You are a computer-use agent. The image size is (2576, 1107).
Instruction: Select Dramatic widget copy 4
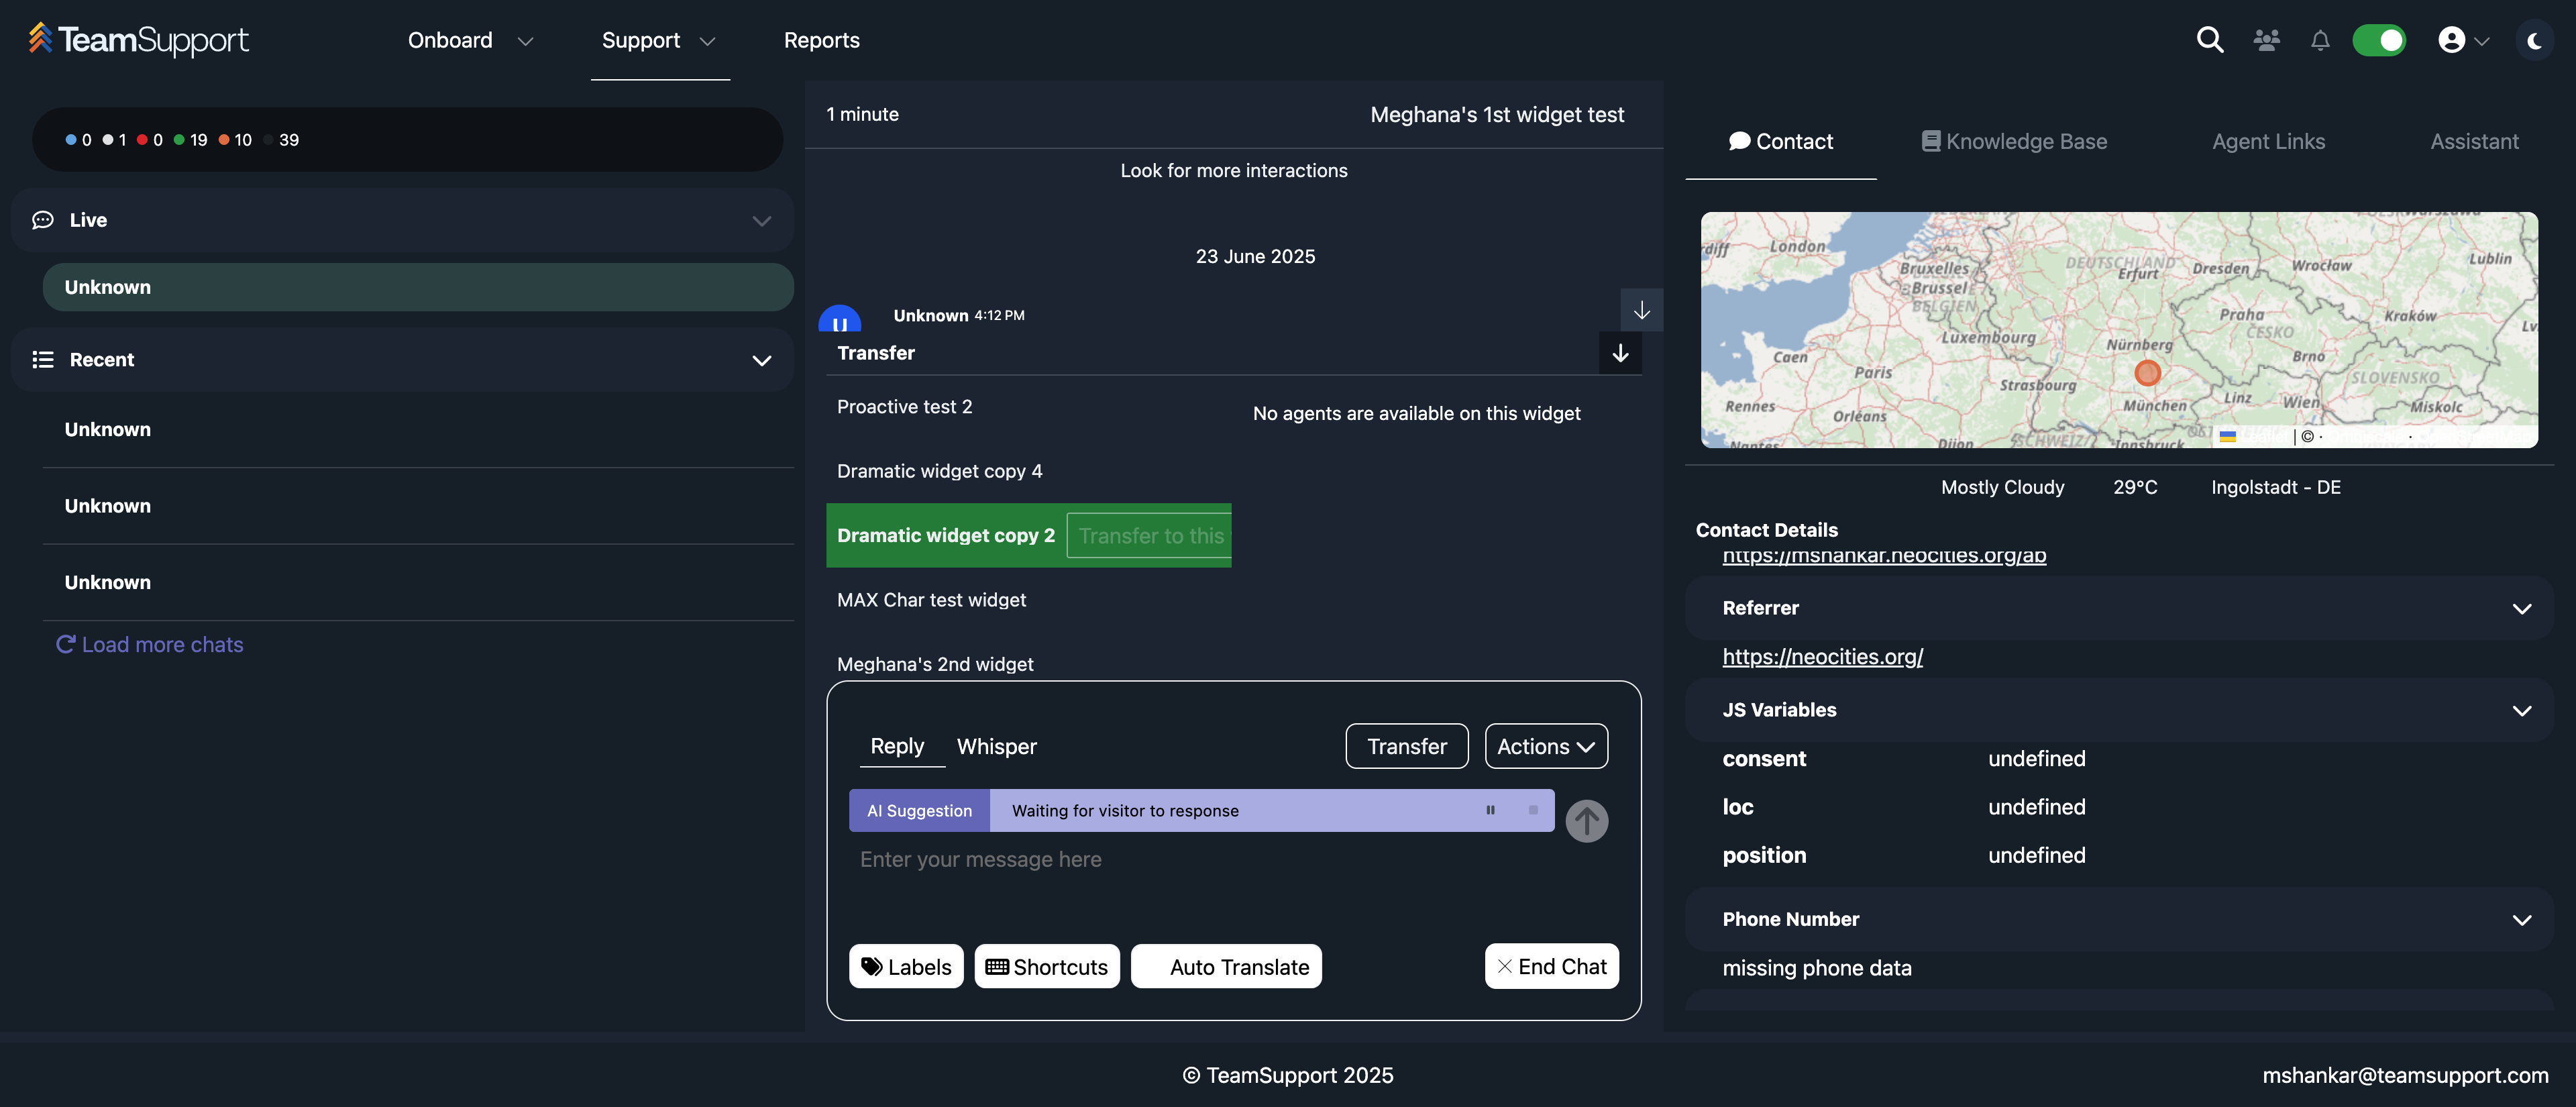pos(939,471)
